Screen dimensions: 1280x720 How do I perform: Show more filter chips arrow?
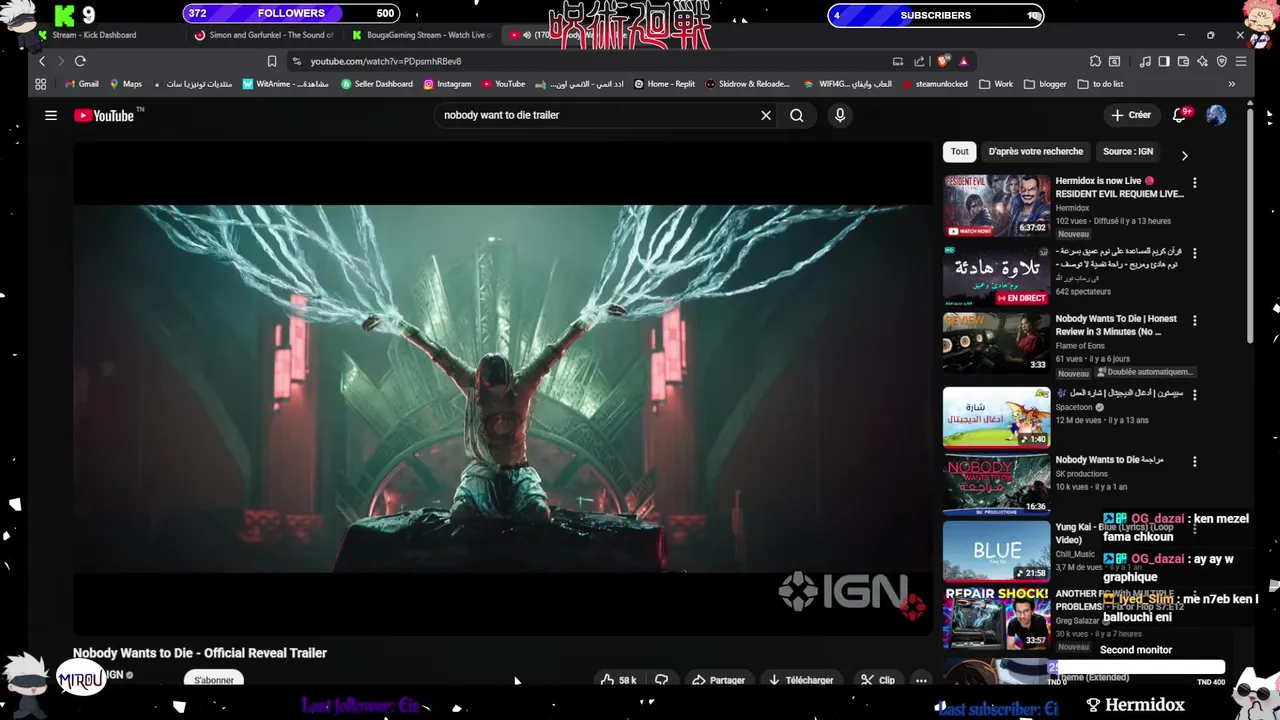click(1185, 156)
